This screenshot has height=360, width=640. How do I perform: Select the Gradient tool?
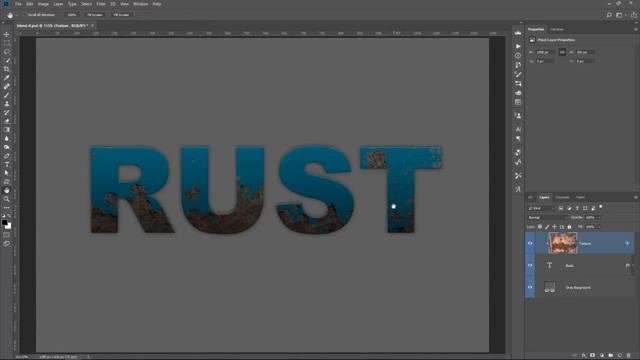coord(7,130)
